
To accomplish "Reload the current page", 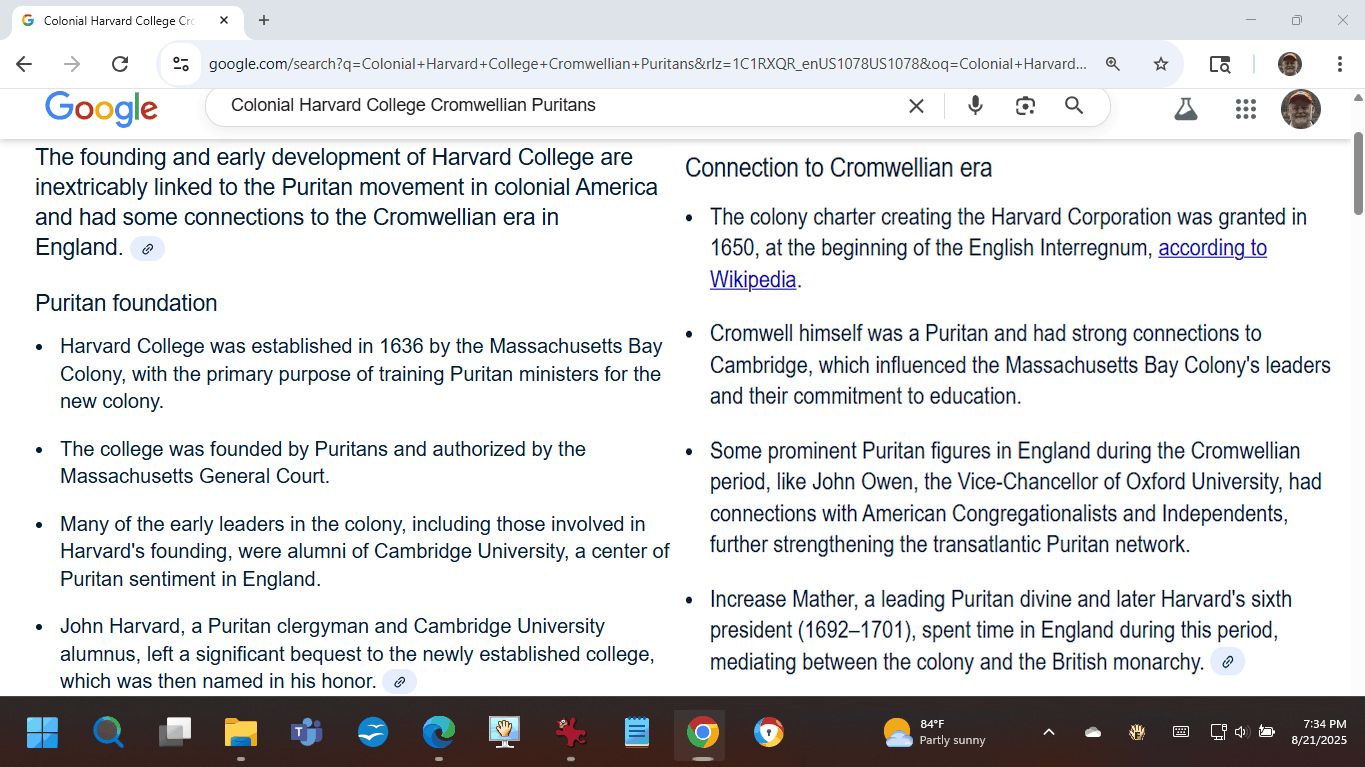I will coord(120,64).
